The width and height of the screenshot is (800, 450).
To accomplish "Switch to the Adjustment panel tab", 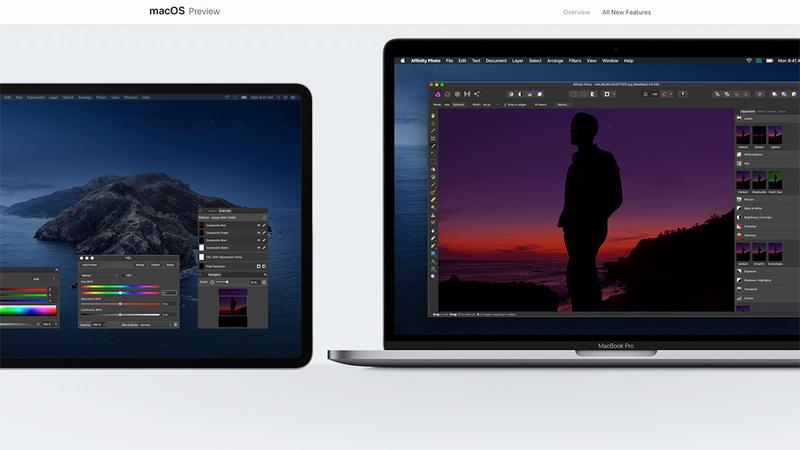I will pyautogui.click(x=747, y=111).
